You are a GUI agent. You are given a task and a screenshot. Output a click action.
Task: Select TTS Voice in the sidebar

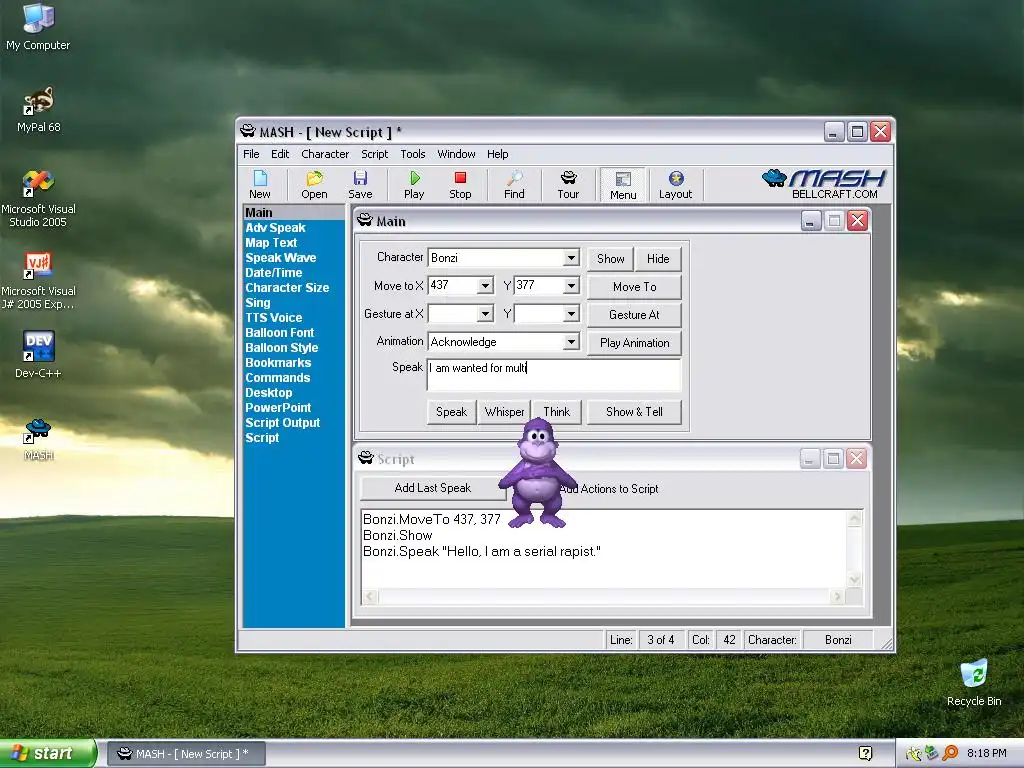274,318
